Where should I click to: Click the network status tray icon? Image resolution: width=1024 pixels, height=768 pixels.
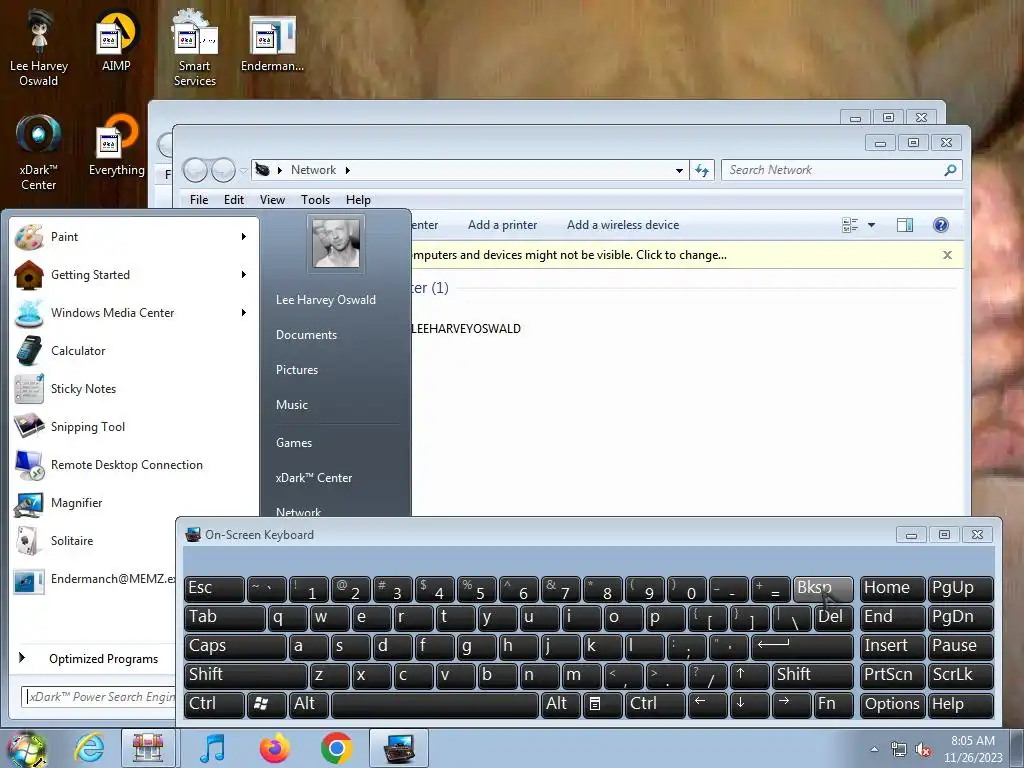(x=899, y=750)
